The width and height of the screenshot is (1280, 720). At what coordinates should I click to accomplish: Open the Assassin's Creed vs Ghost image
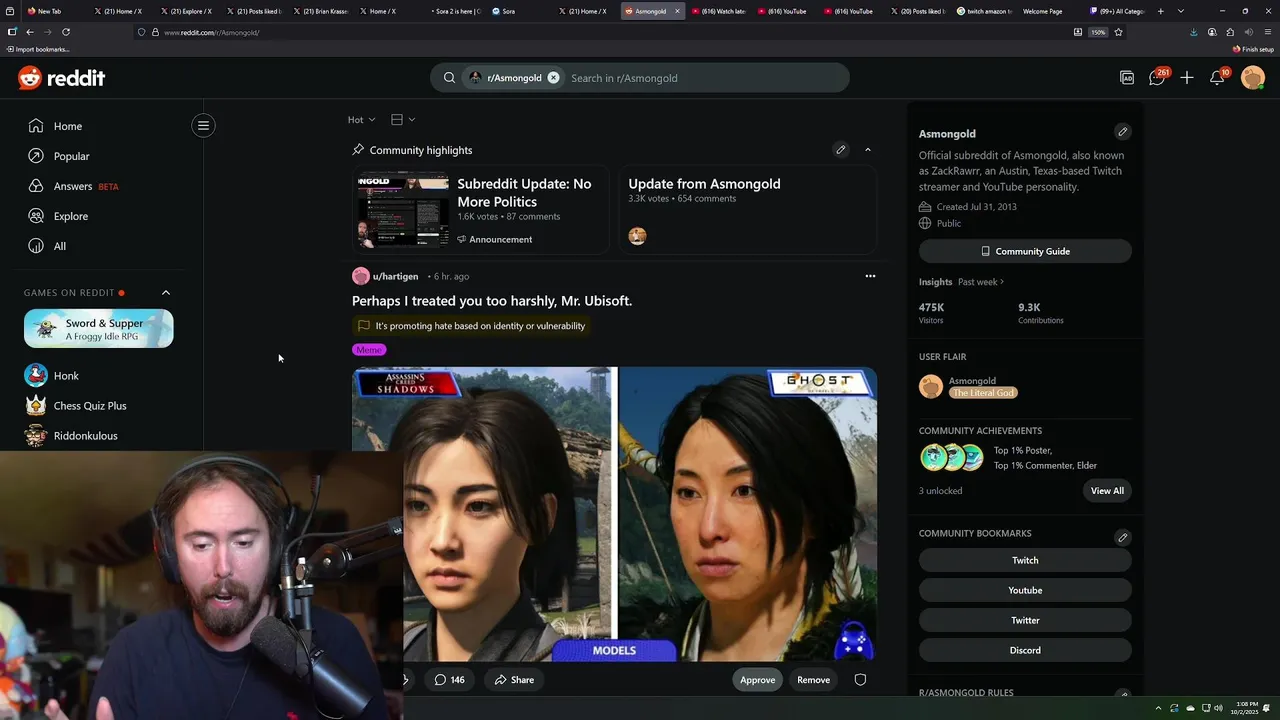[x=614, y=514]
